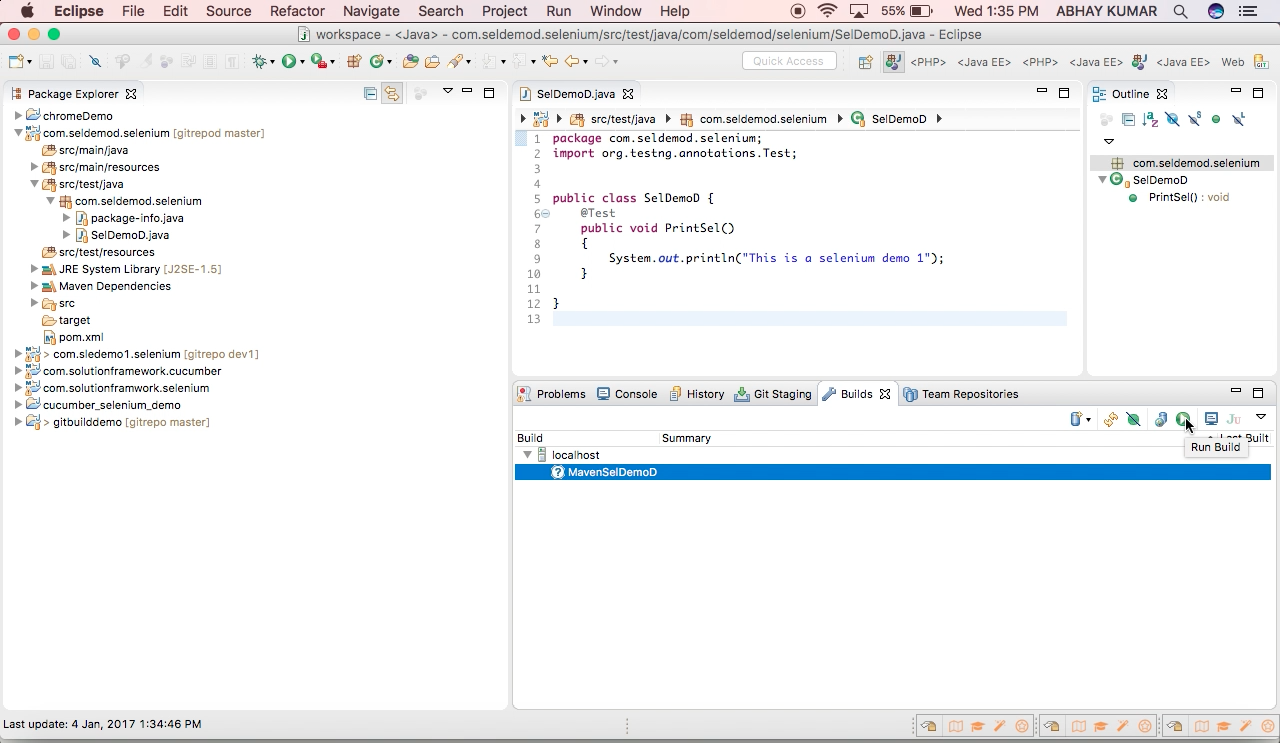
Task: Select SelDemoD.java in Package Explorer
Action: pos(130,235)
